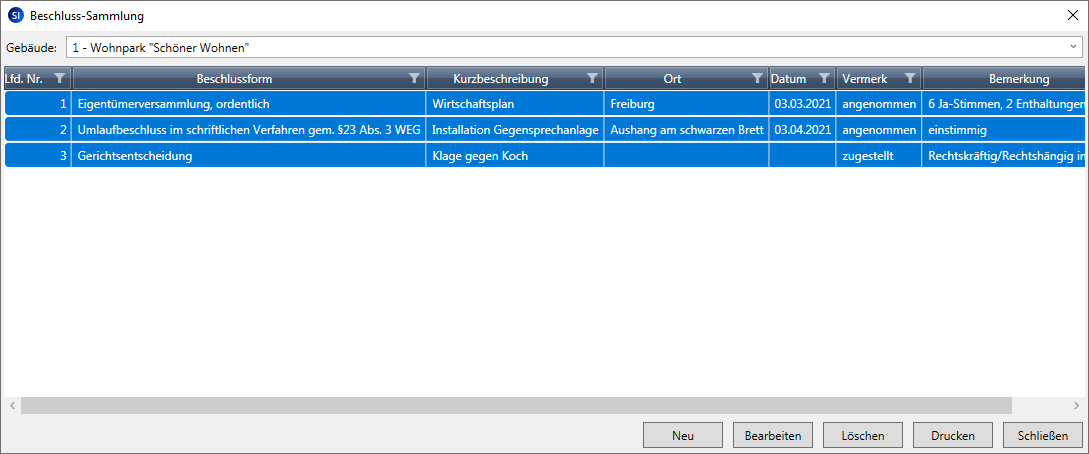Click Kurzbeschreibung column filter icon
This screenshot has width=1089, height=454.
click(592, 78)
